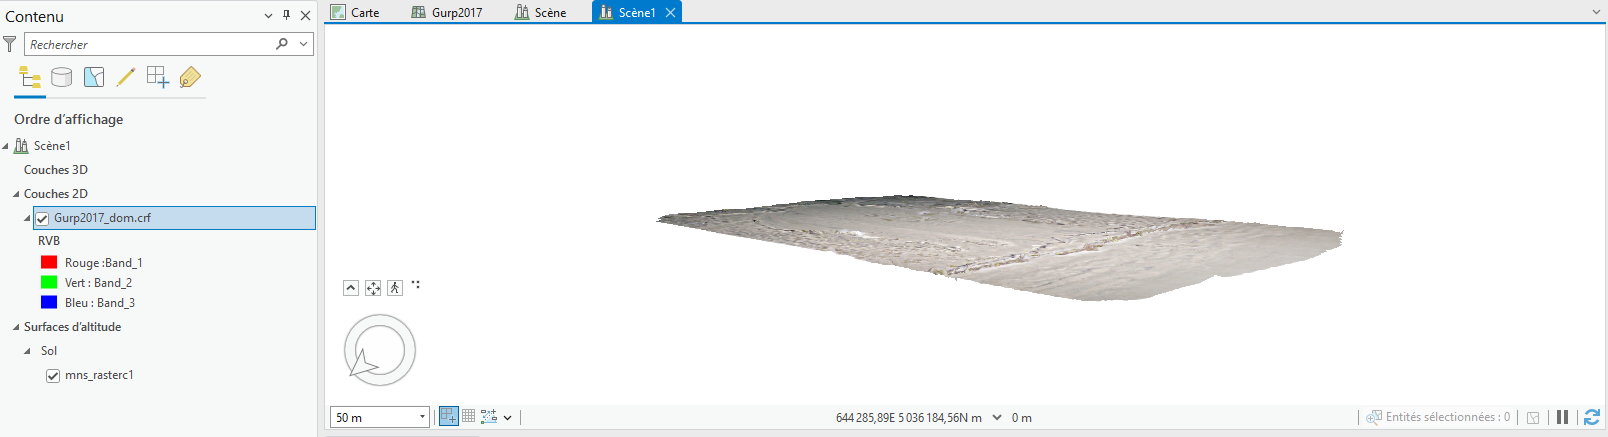Open the Carte map tab
Image resolution: width=1608 pixels, height=437 pixels.
click(x=355, y=12)
